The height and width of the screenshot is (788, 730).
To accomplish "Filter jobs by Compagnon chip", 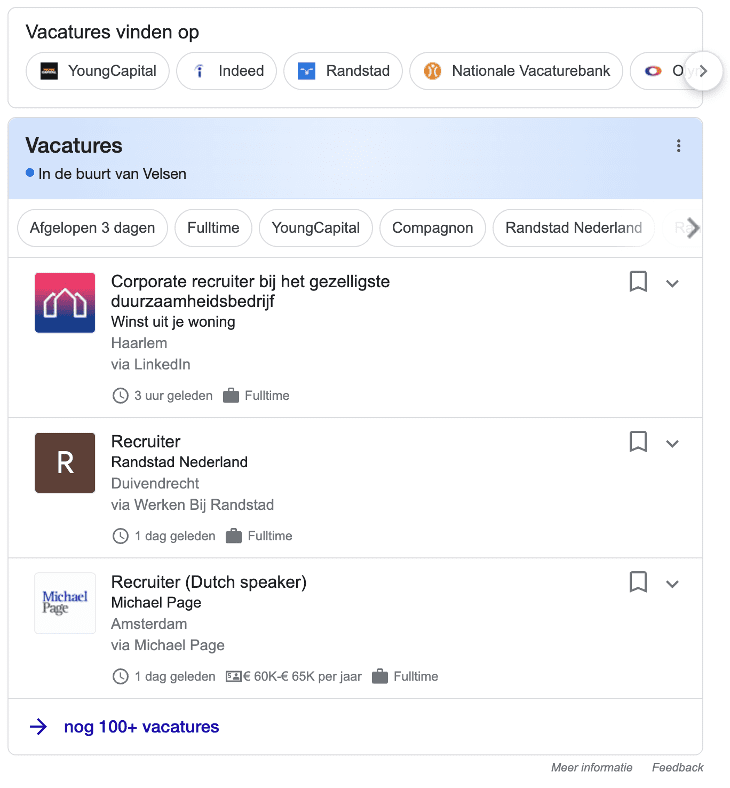I will click(x=433, y=228).
